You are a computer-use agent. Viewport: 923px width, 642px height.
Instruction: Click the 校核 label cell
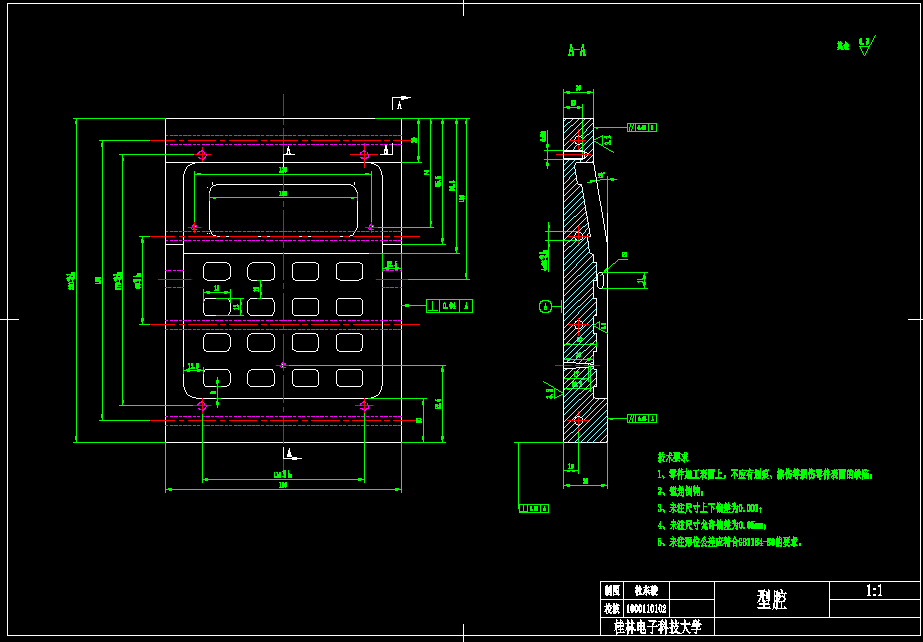tap(612, 608)
